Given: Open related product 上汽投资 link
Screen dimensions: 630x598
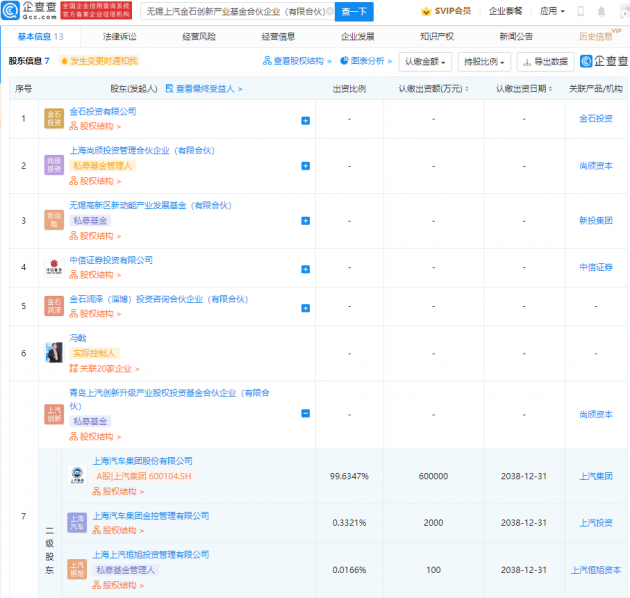Looking at the screenshot, I should coord(596,523).
